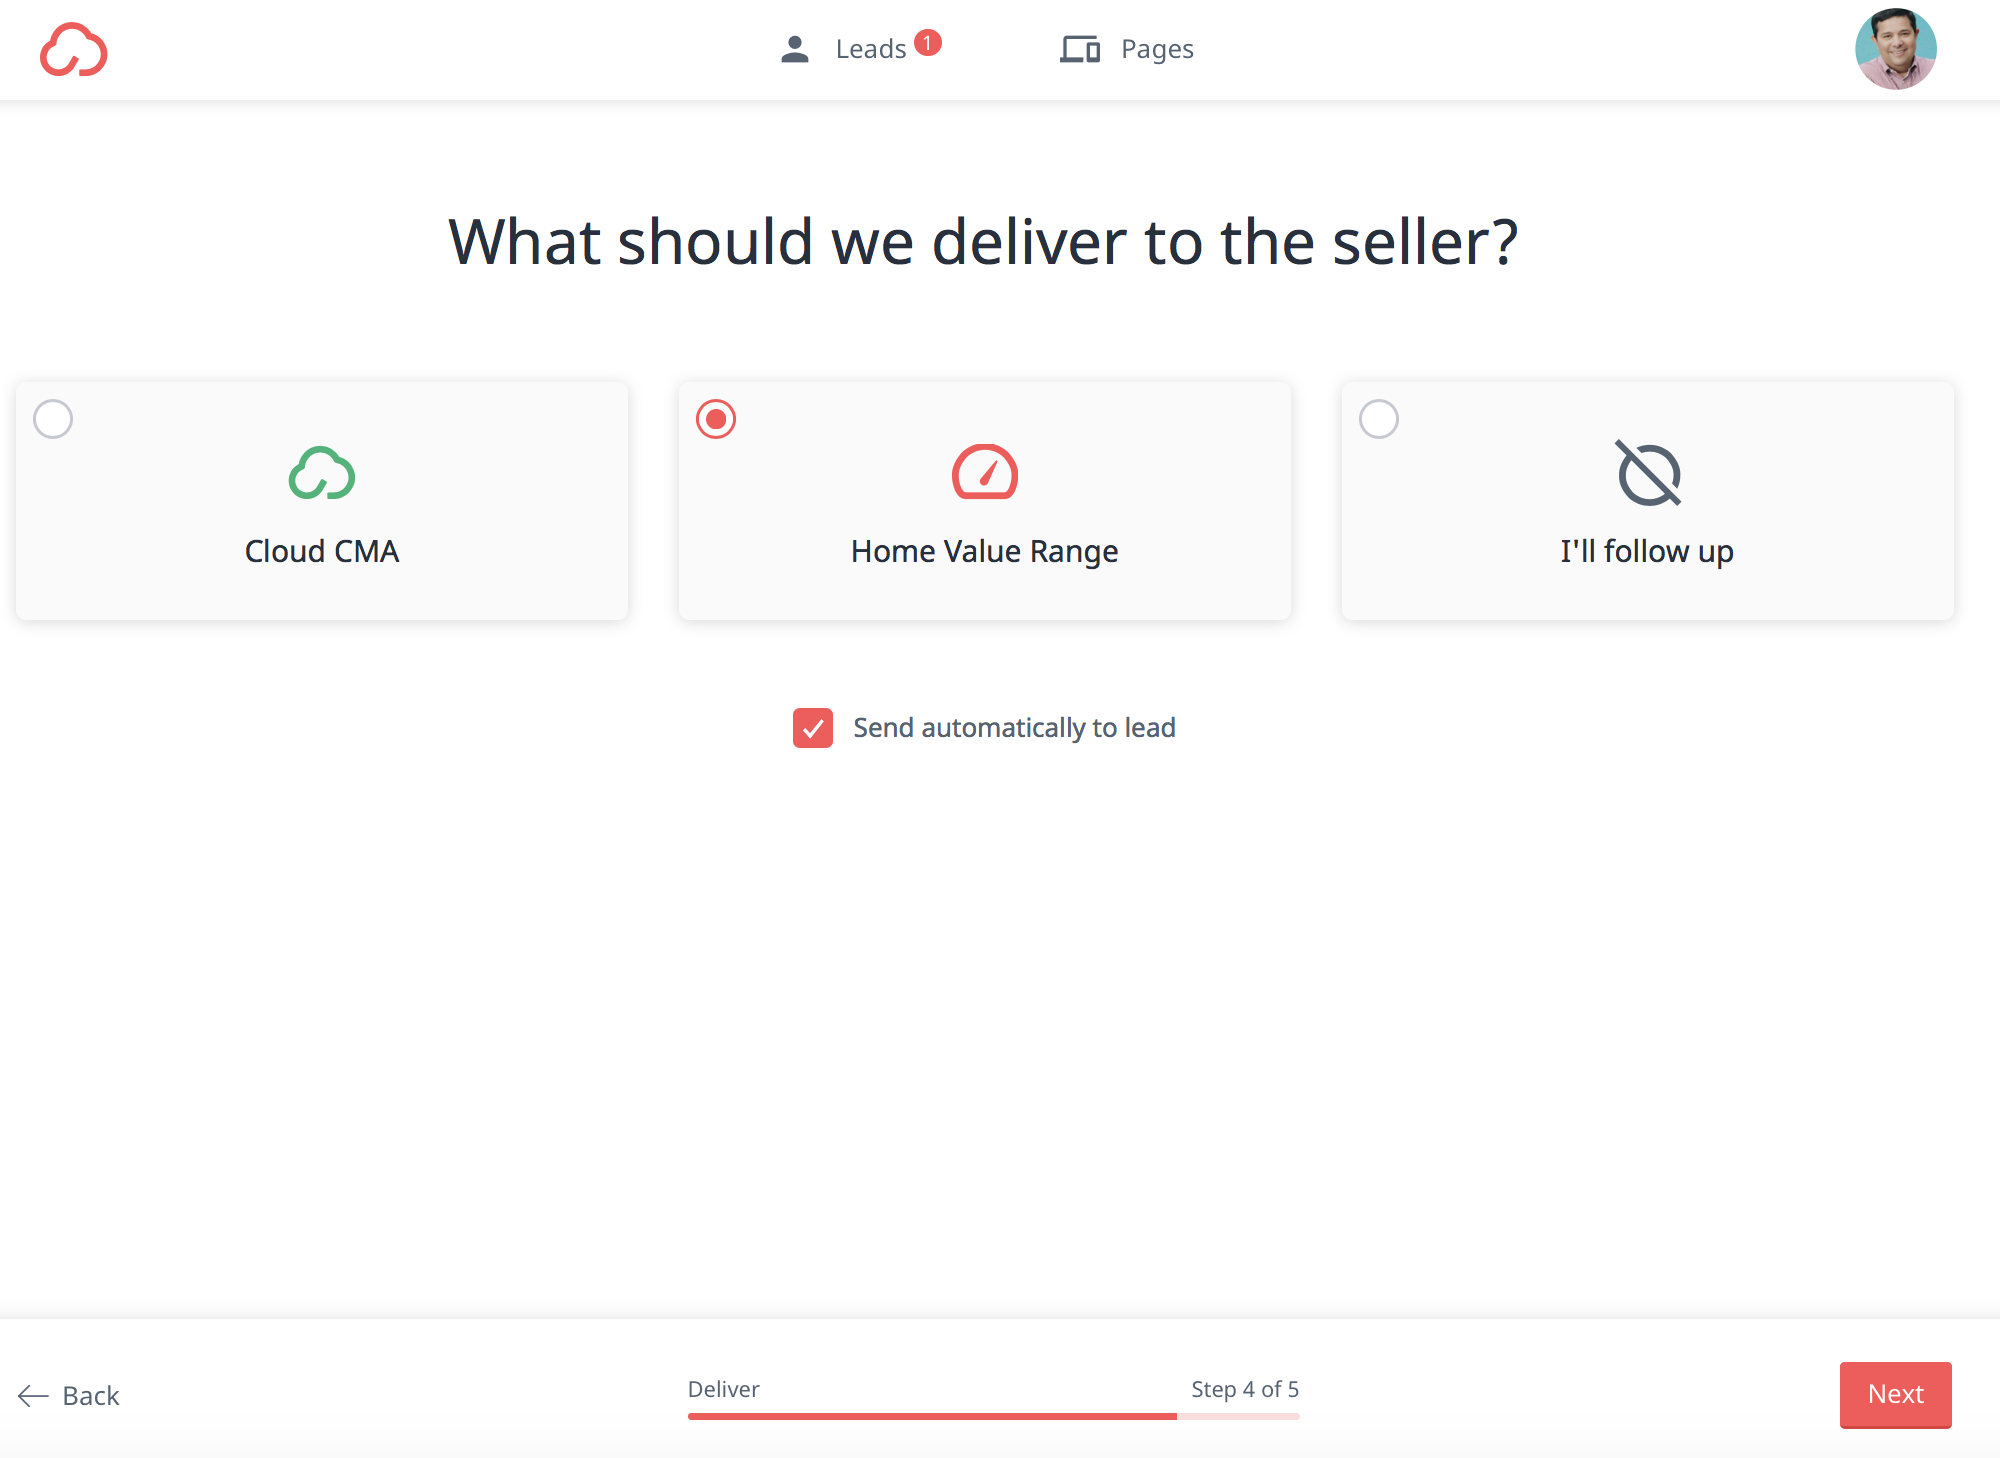Click the red Home Value Range gauge icon
The image size is (2000, 1458).
985,472
